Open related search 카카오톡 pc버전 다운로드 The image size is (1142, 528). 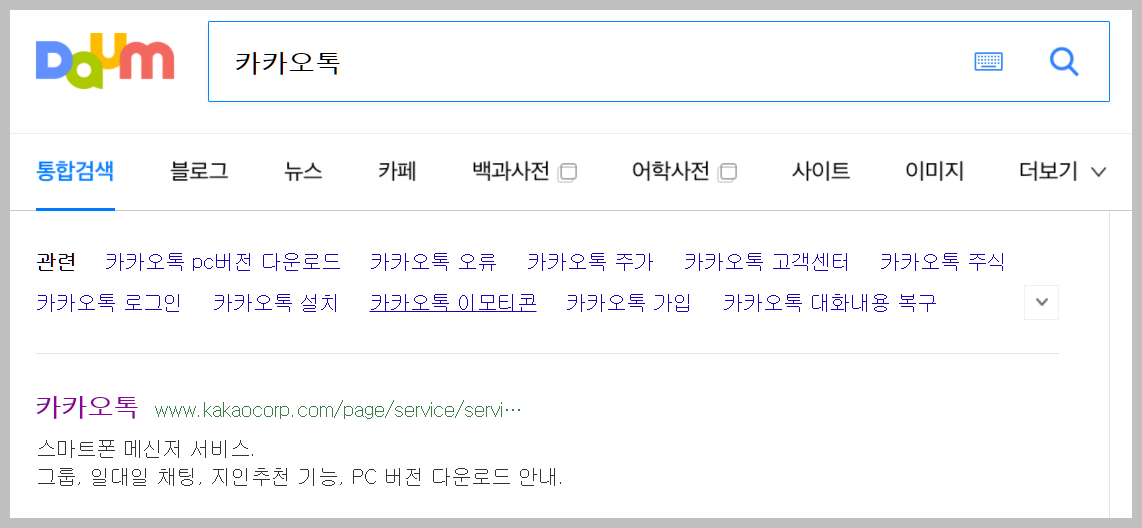(223, 261)
